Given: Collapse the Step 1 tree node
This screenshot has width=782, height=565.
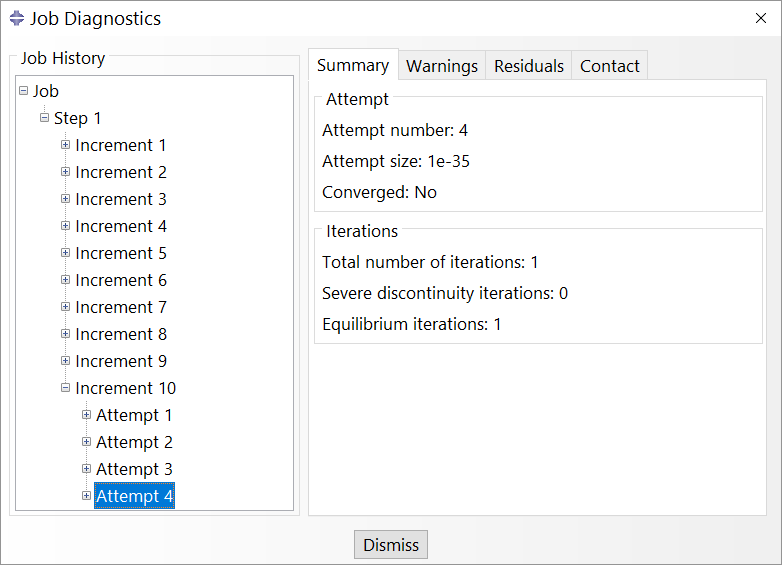Looking at the screenshot, I should 44,118.
